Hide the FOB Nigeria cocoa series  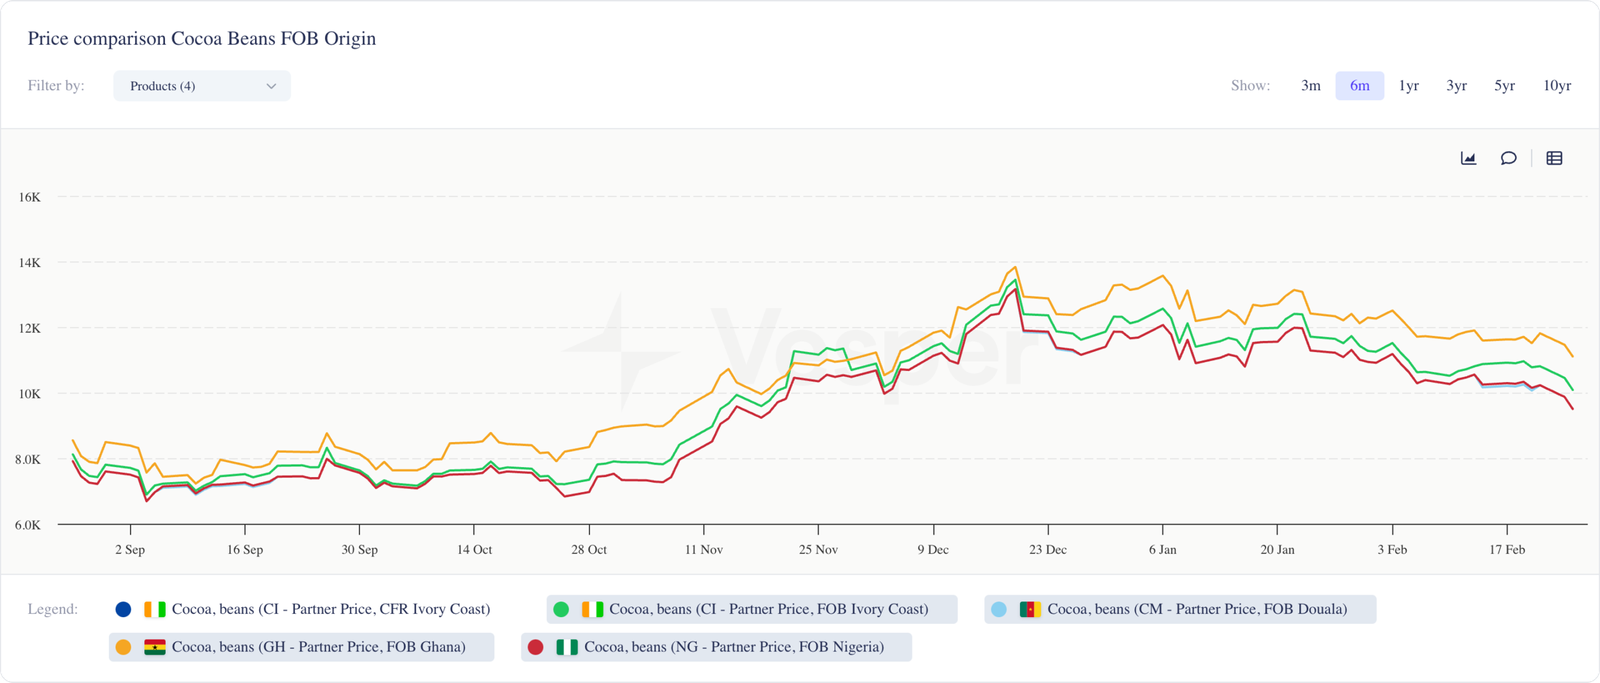[x=733, y=647]
